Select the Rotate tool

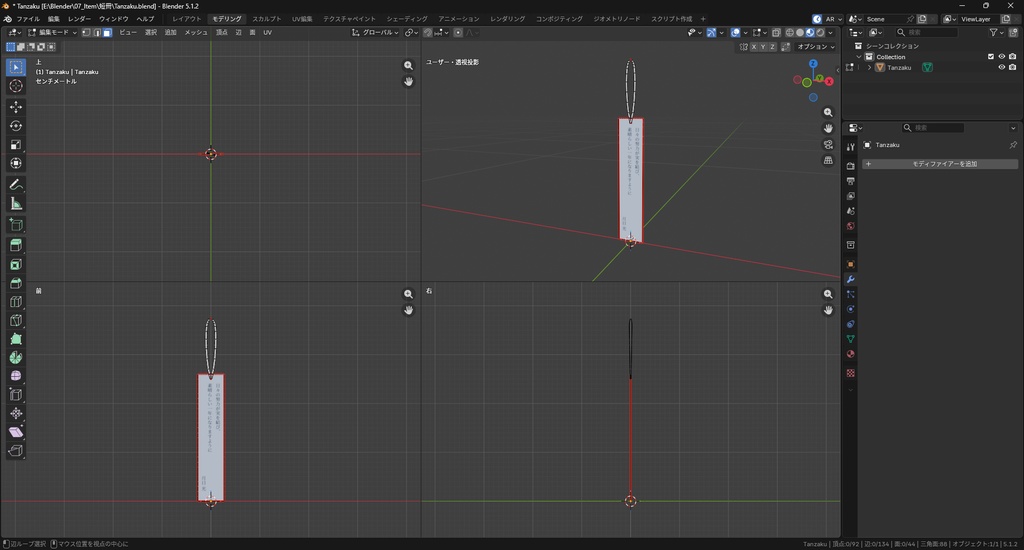[x=16, y=126]
